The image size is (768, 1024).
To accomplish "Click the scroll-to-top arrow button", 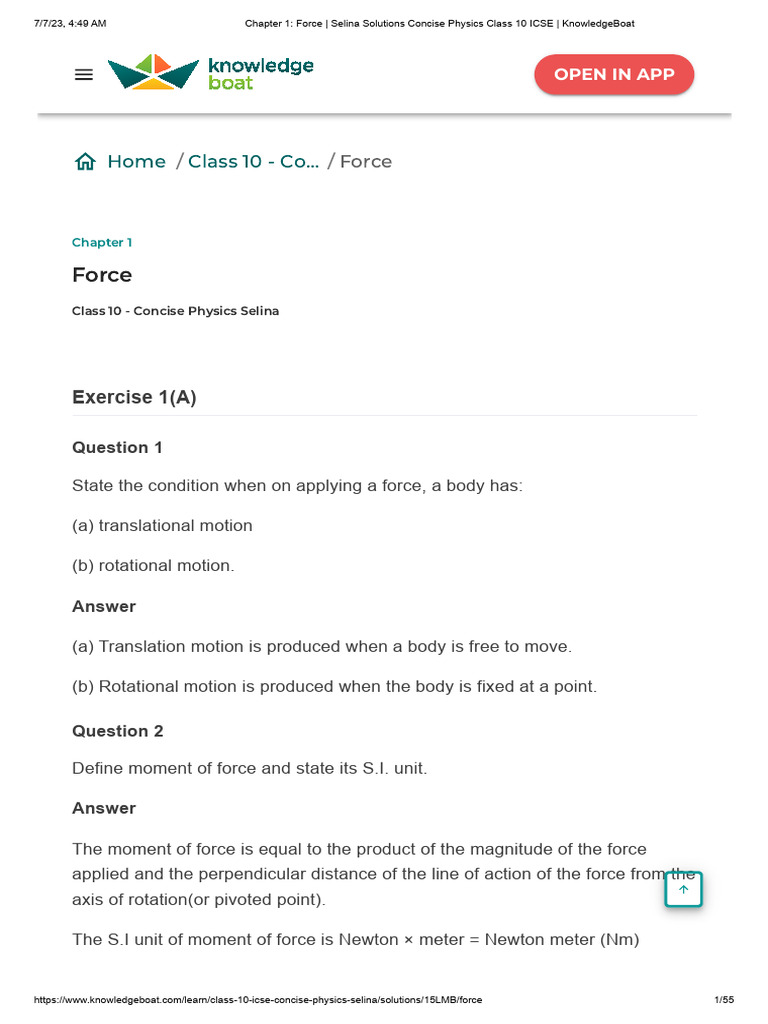I will 684,889.
